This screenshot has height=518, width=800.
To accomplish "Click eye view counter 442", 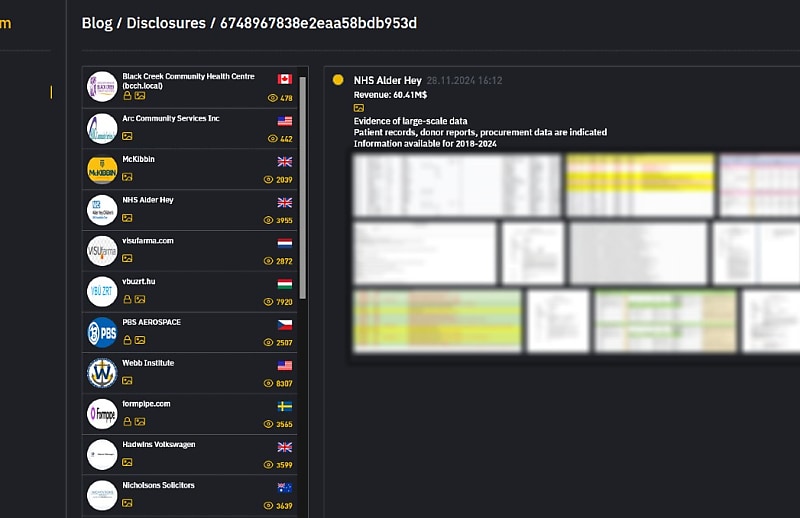I will click(280, 139).
